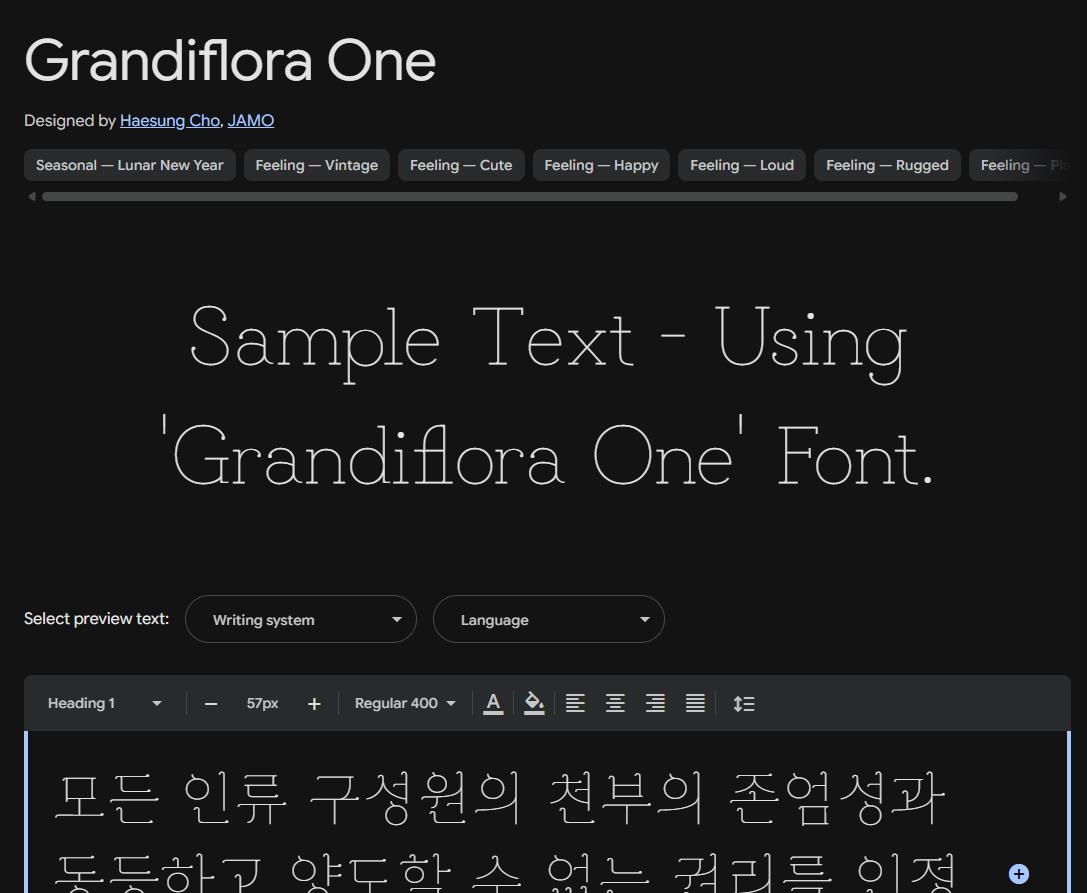Viewport: 1087px width, 893px height.
Task: Increase font size with the plus icon
Action: (314, 704)
